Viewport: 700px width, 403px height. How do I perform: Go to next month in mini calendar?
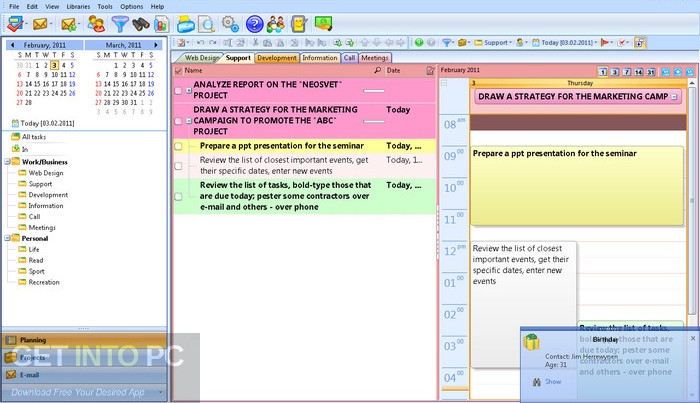click(x=156, y=45)
